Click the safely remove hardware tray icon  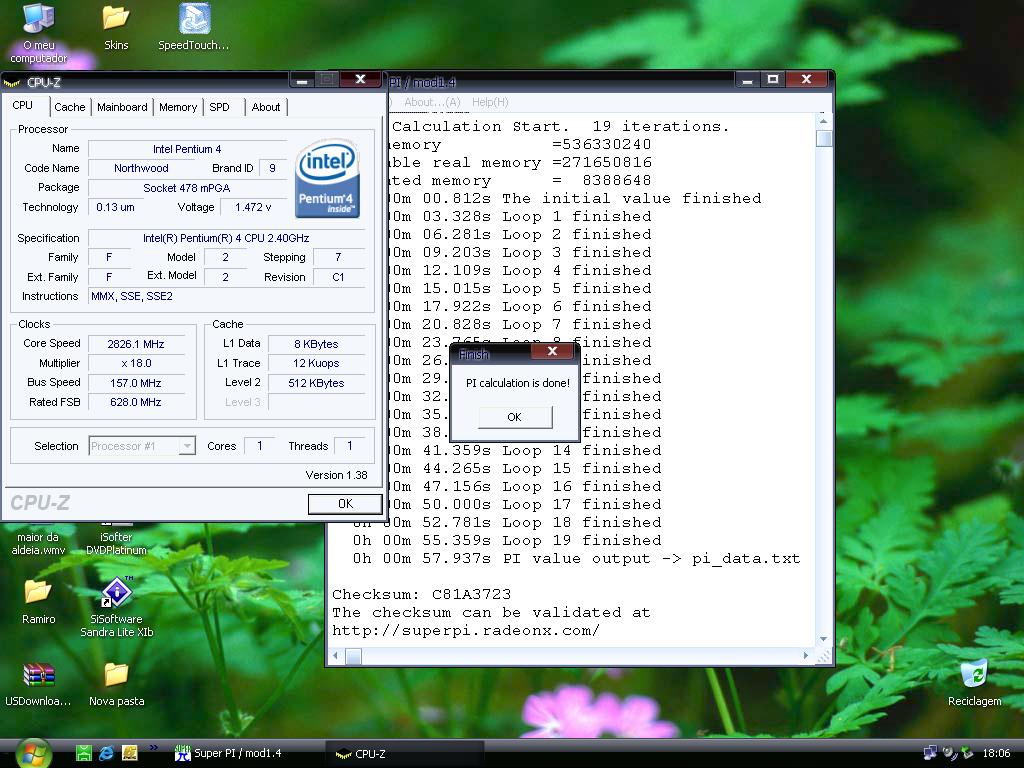tap(967, 753)
